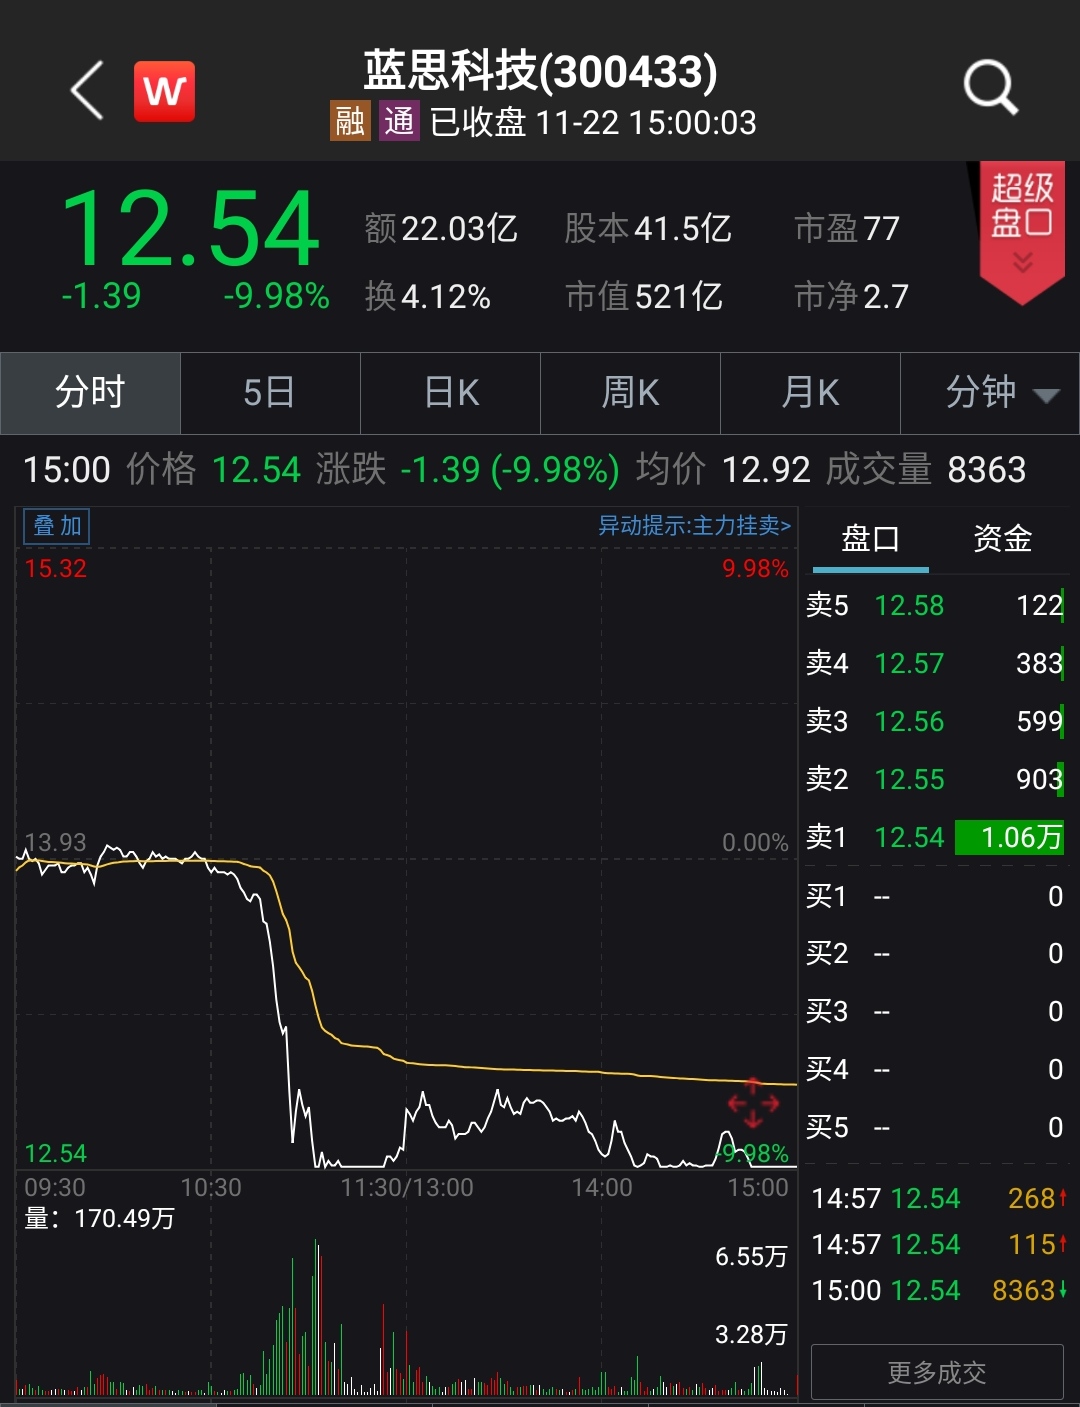Switch to the 日K daily chart tab

pyautogui.click(x=450, y=393)
